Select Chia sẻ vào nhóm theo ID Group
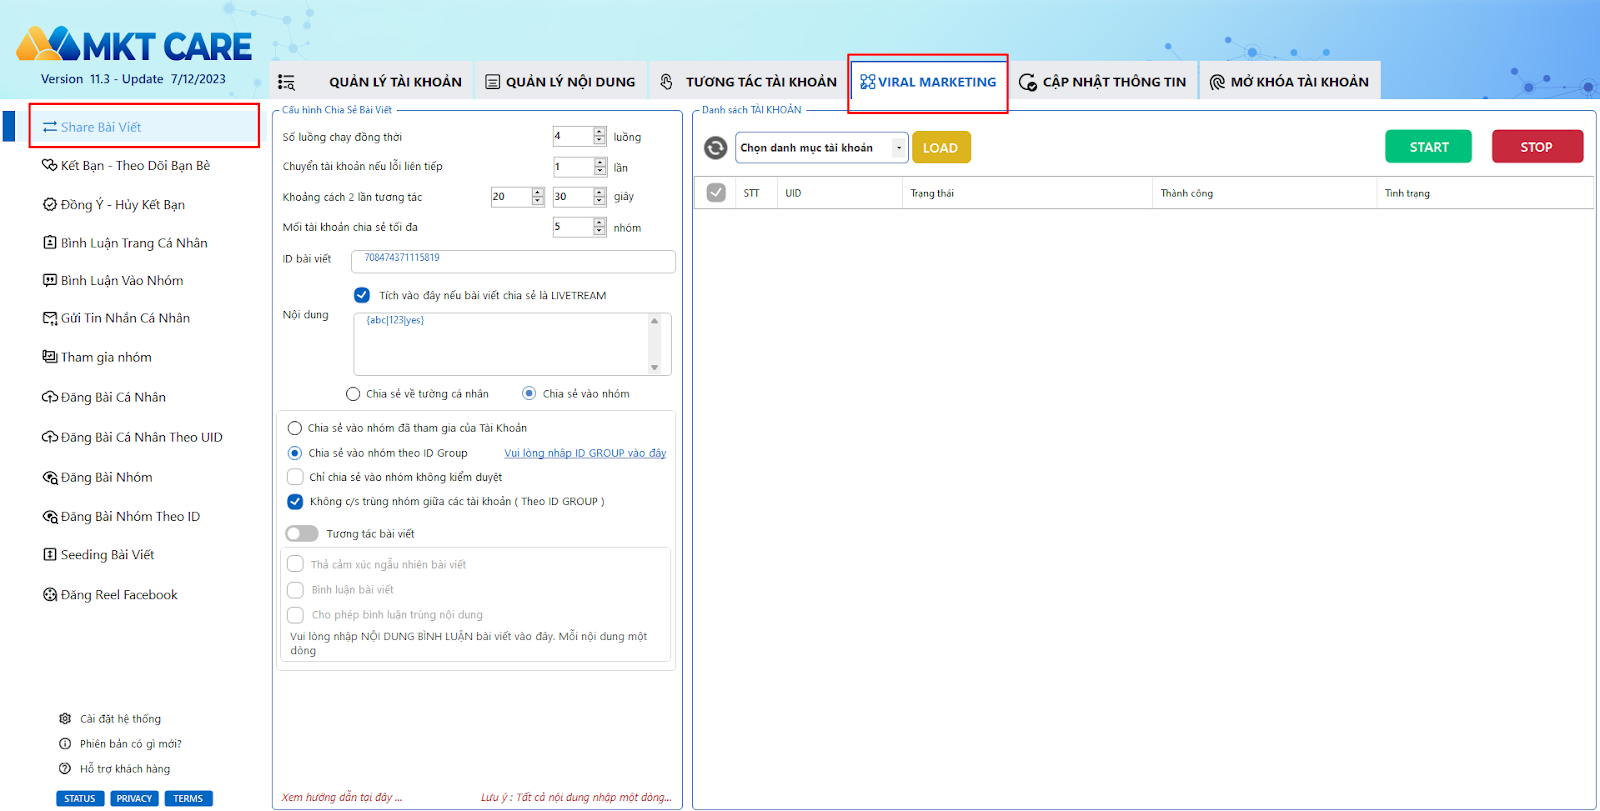 (x=295, y=453)
